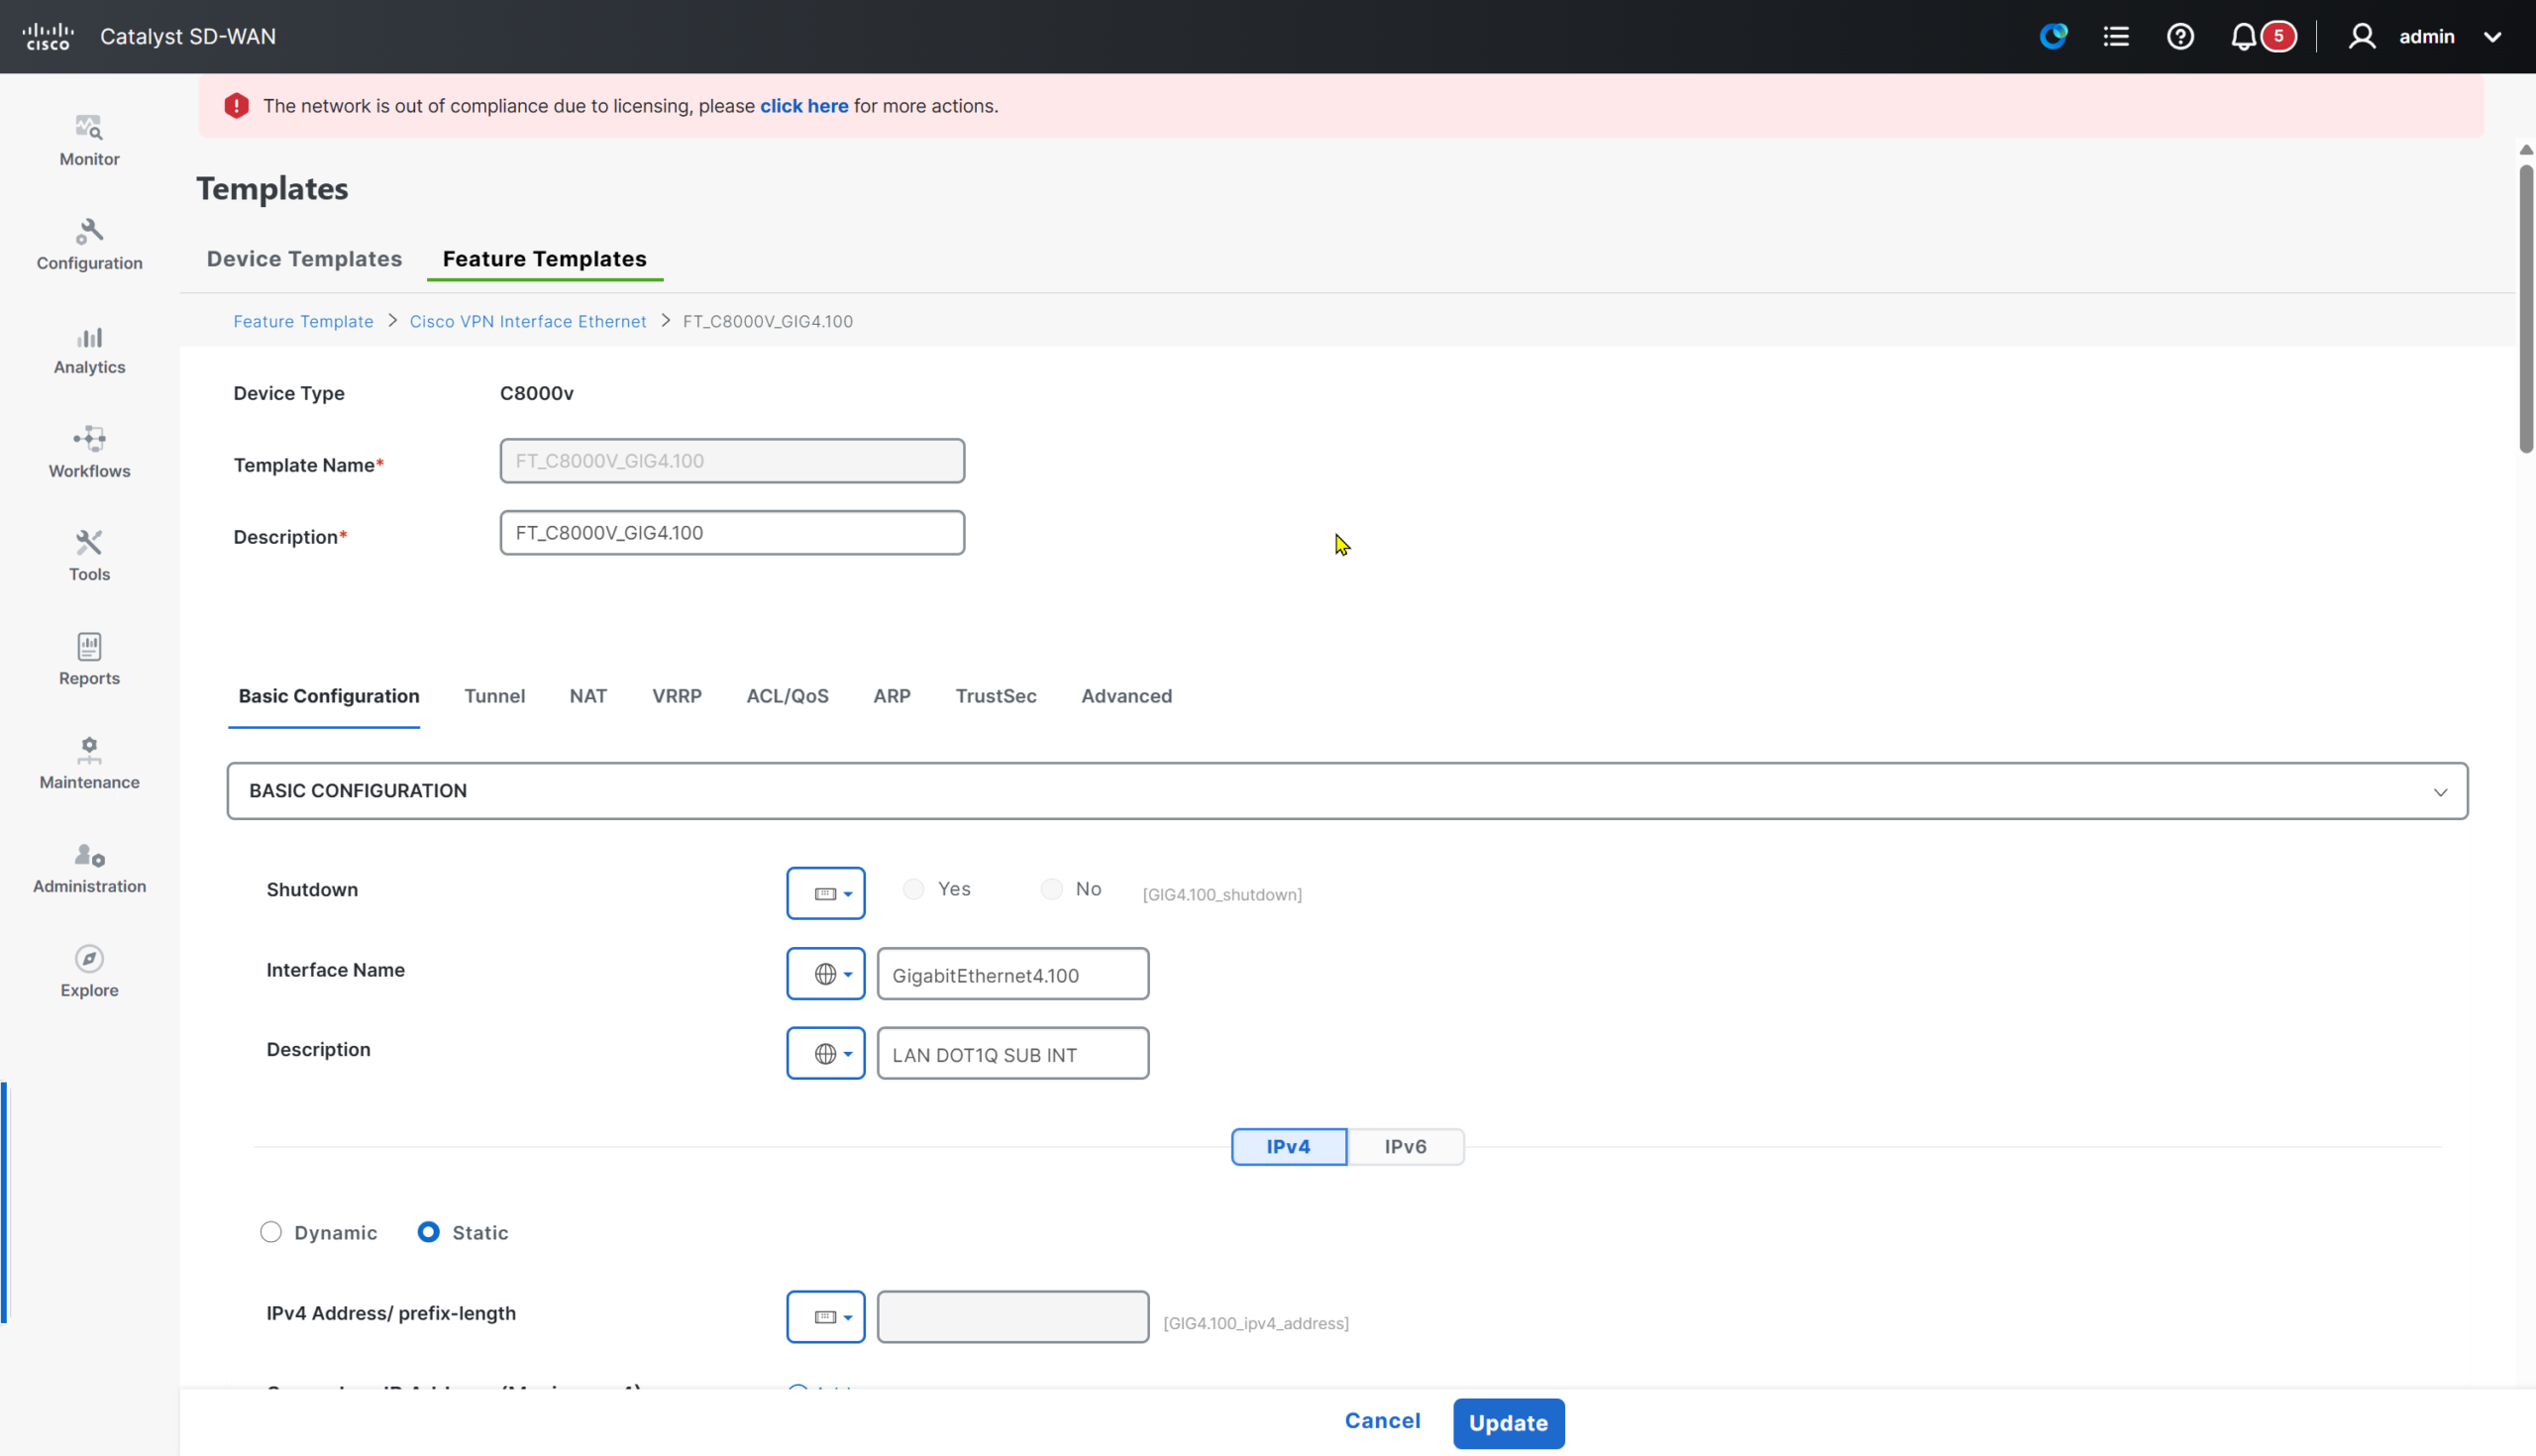This screenshot has height=1456, width=2536.
Task: Jump to the ARP tab
Action: tap(892, 696)
